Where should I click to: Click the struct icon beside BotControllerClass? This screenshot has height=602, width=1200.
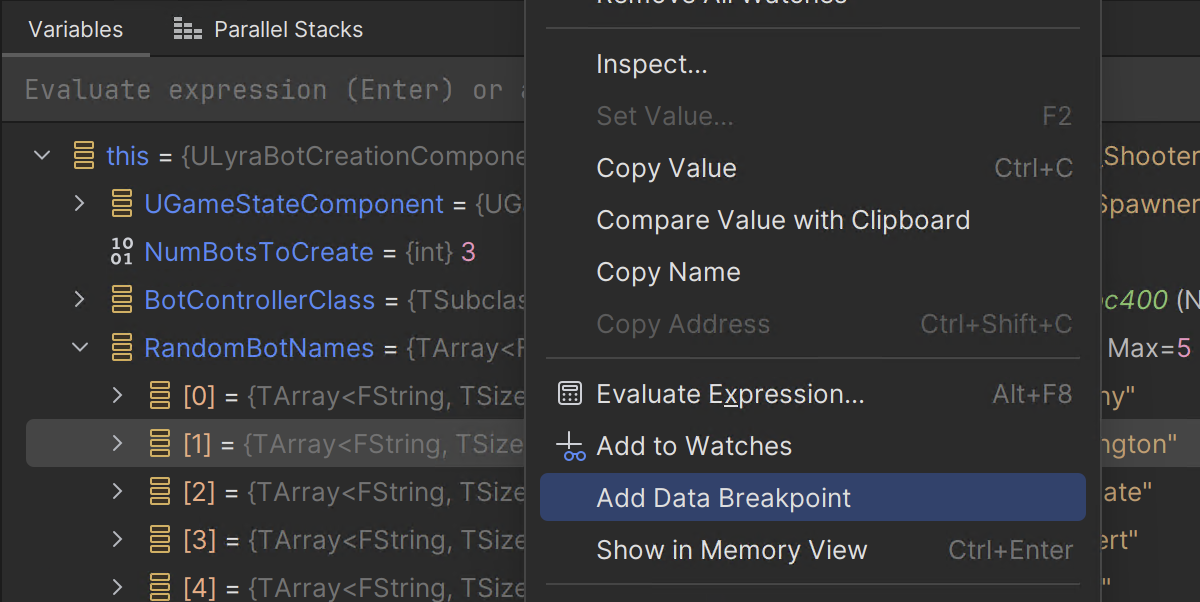click(122, 300)
